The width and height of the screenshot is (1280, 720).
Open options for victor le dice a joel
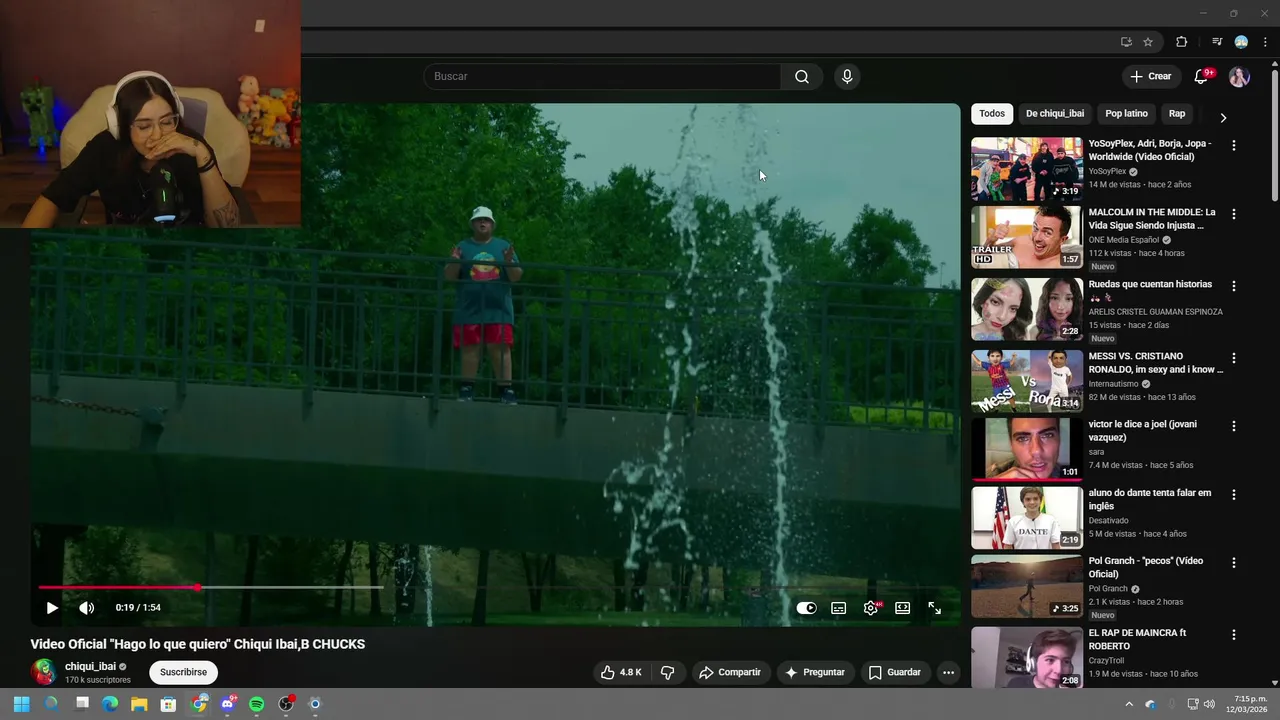pos(1233,426)
